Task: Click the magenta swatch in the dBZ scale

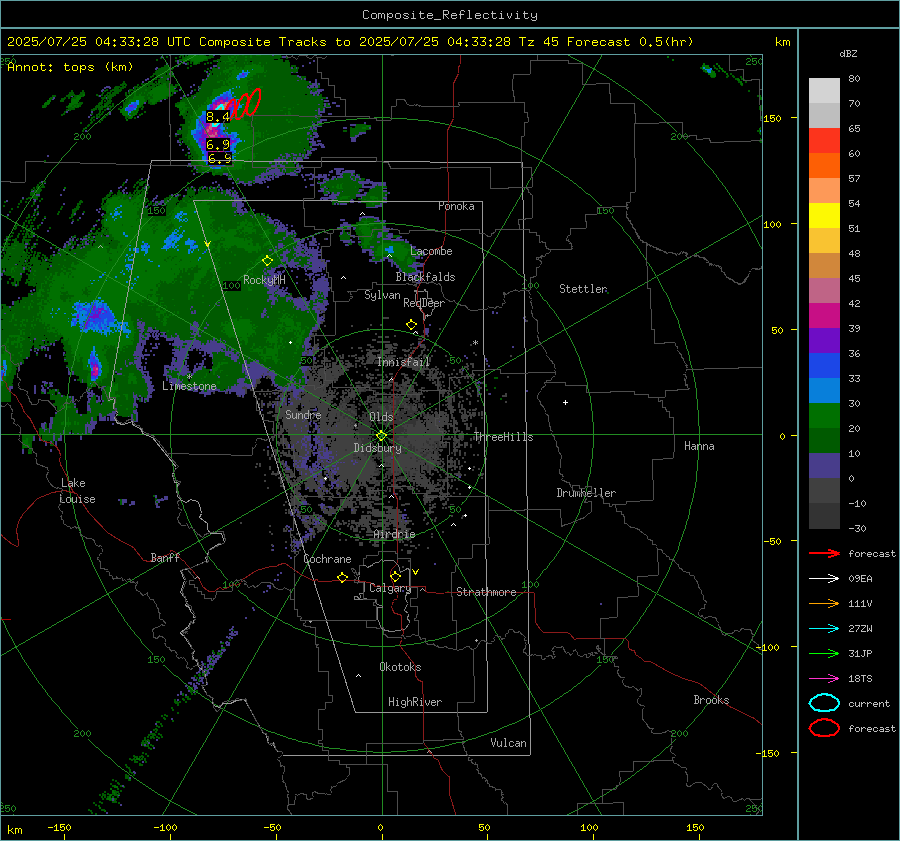Action: 824,315
